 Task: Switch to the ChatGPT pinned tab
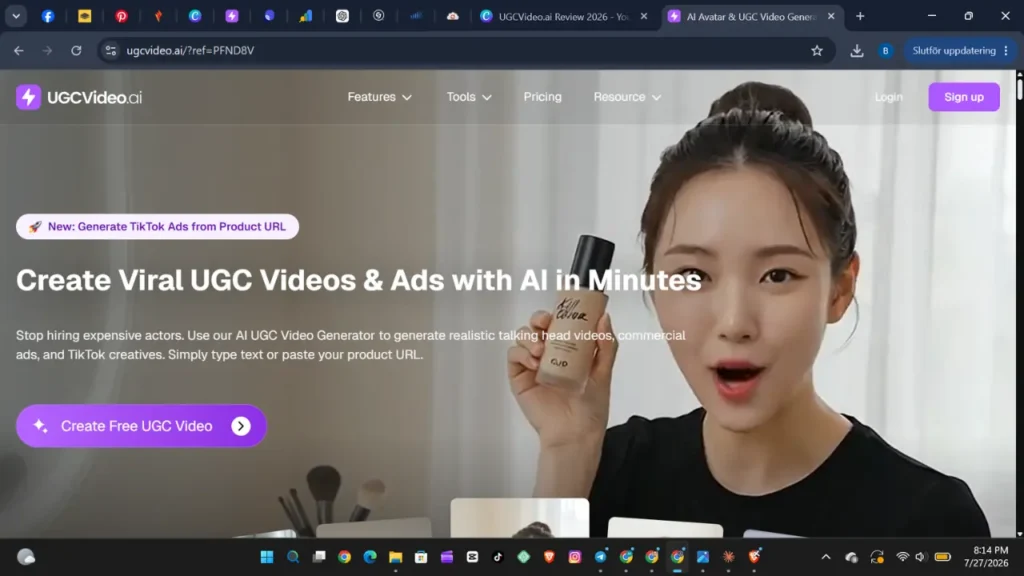point(342,16)
